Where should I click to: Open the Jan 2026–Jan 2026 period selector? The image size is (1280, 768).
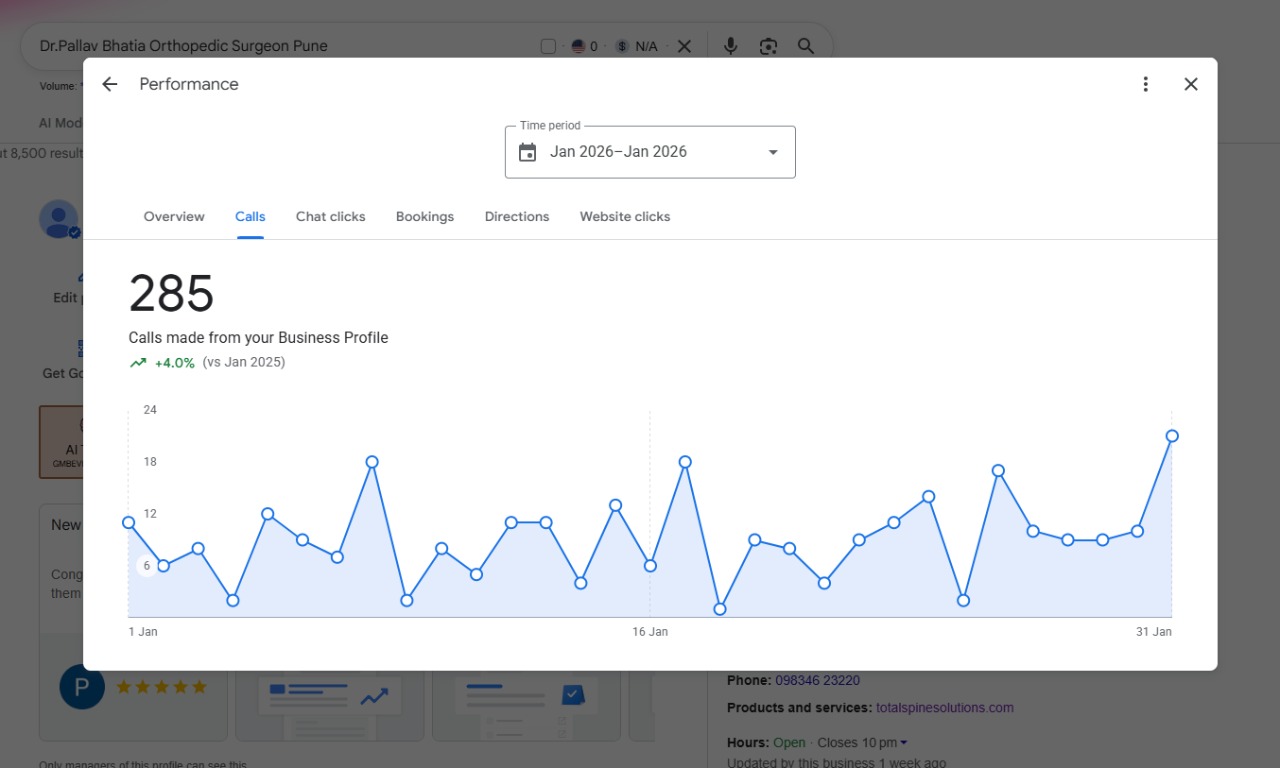[650, 152]
